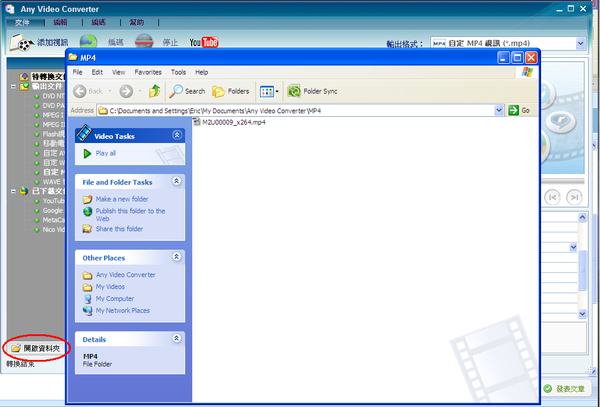
Task: Collapse the Details panel
Action: coord(176,338)
